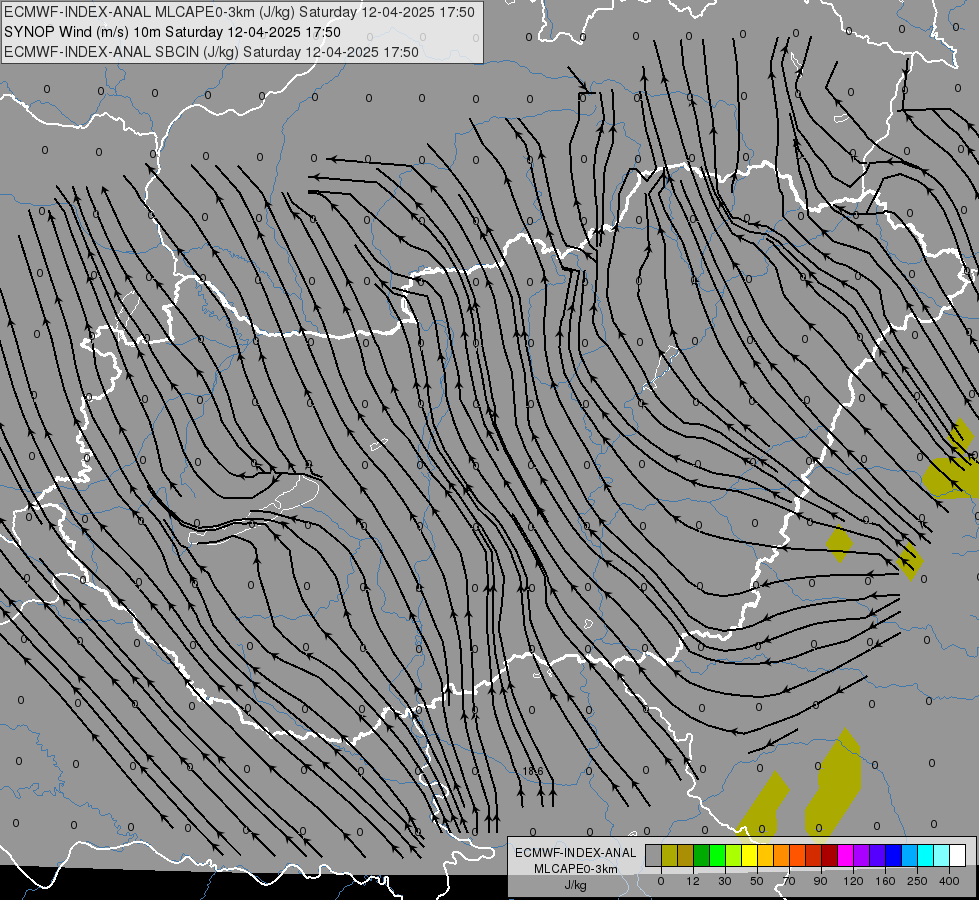Click the legend tick value 250

(917, 881)
